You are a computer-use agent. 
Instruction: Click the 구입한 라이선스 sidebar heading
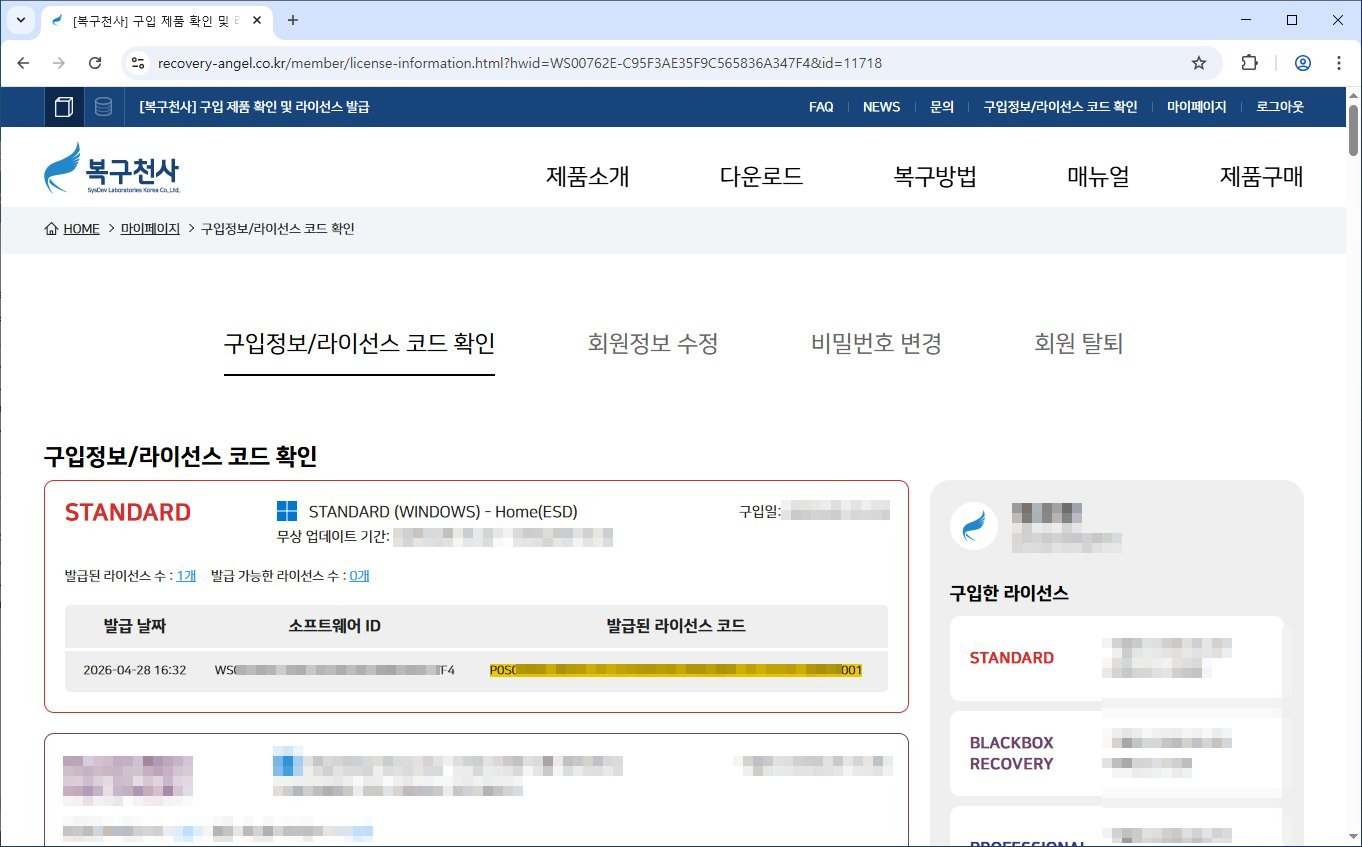1009,594
